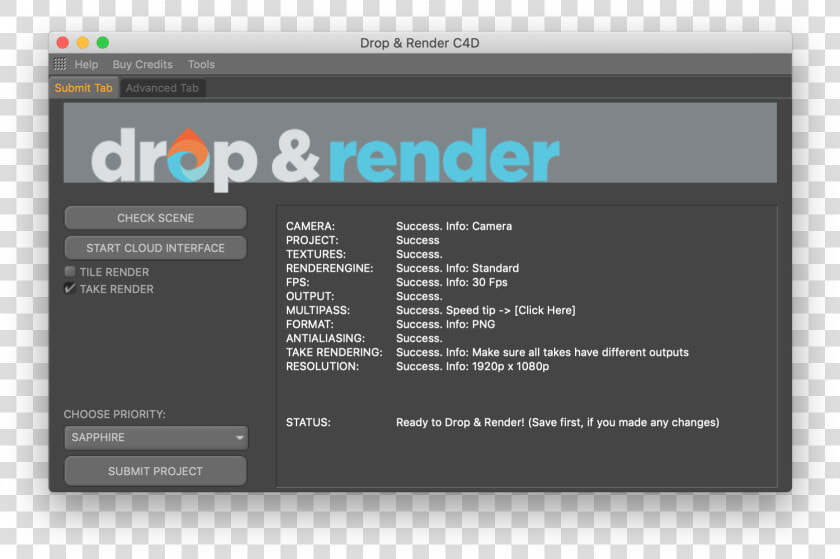Launch START CLOUD INTERFACE

click(155, 248)
